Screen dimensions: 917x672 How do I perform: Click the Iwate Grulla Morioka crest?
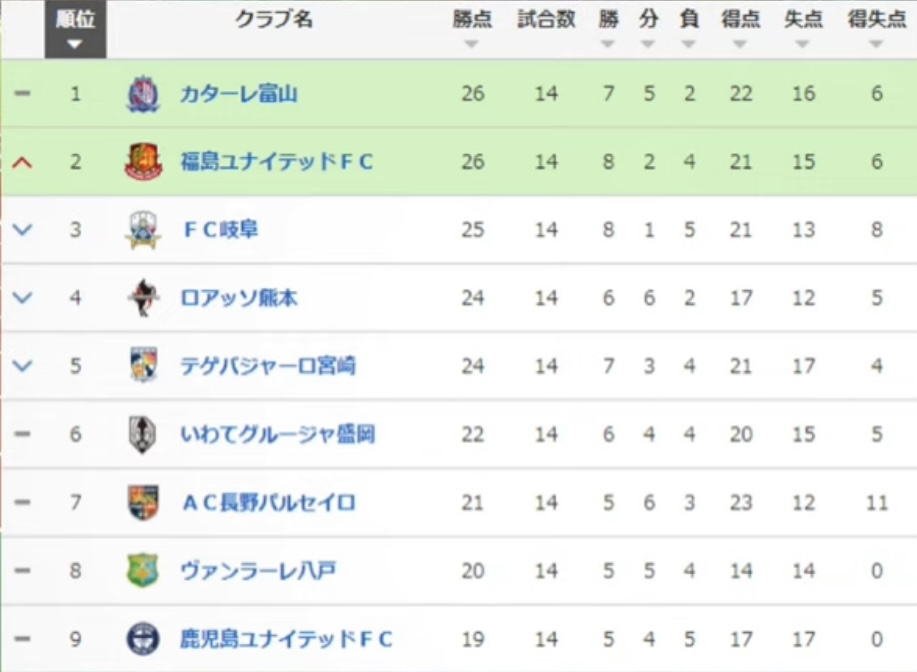click(142, 434)
